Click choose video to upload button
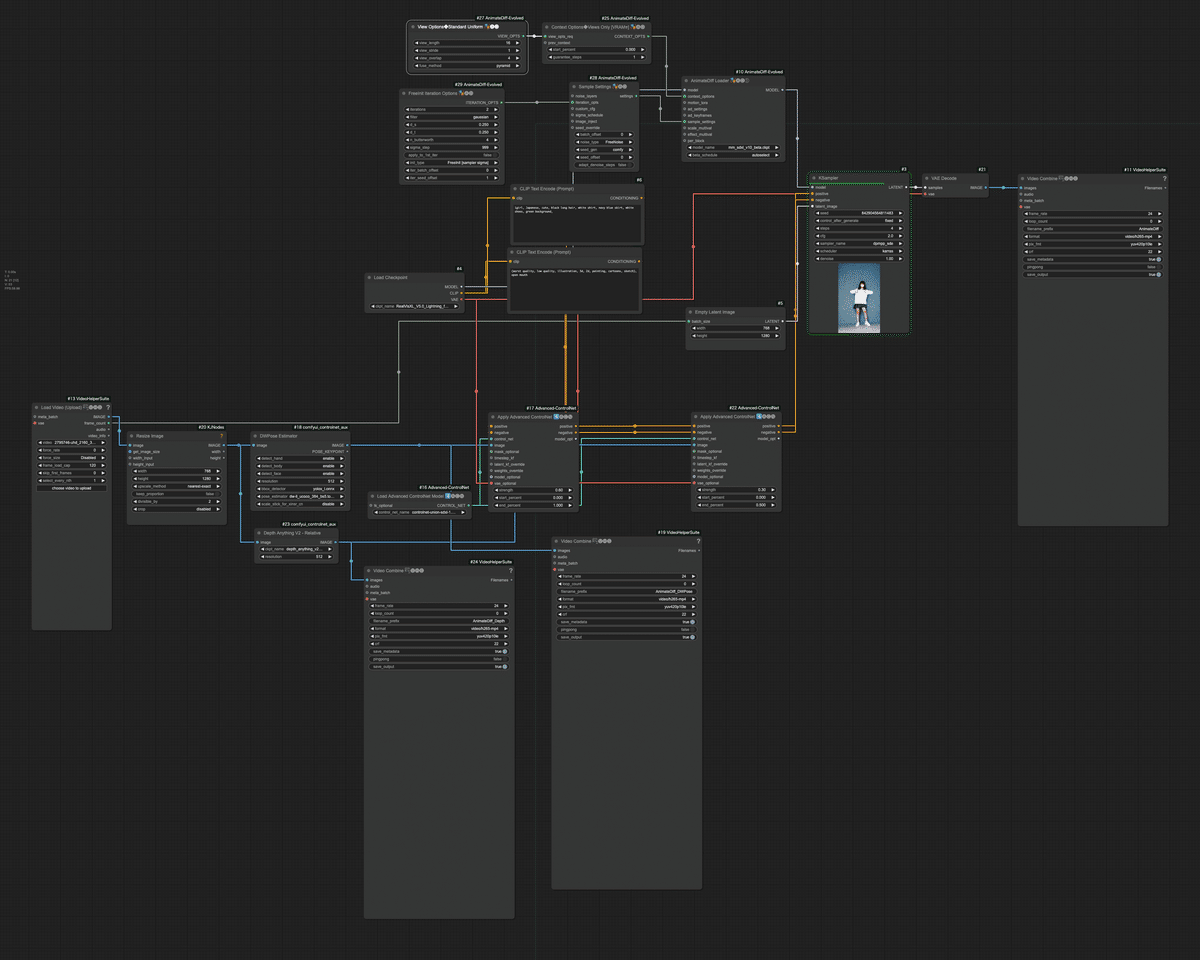This screenshot has height=960, width=1200. (71, 488)
